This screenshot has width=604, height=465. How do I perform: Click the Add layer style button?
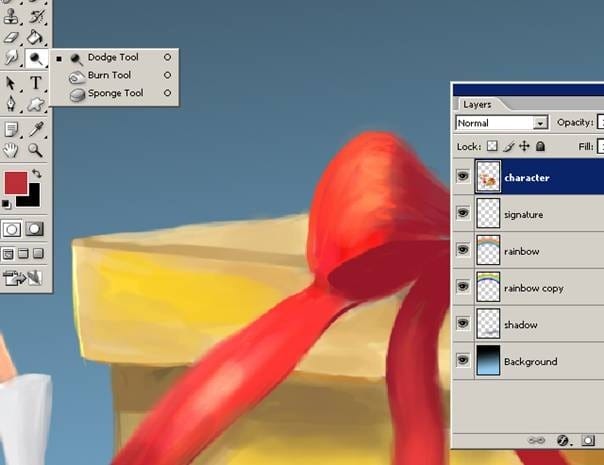[x=563, y=440]
